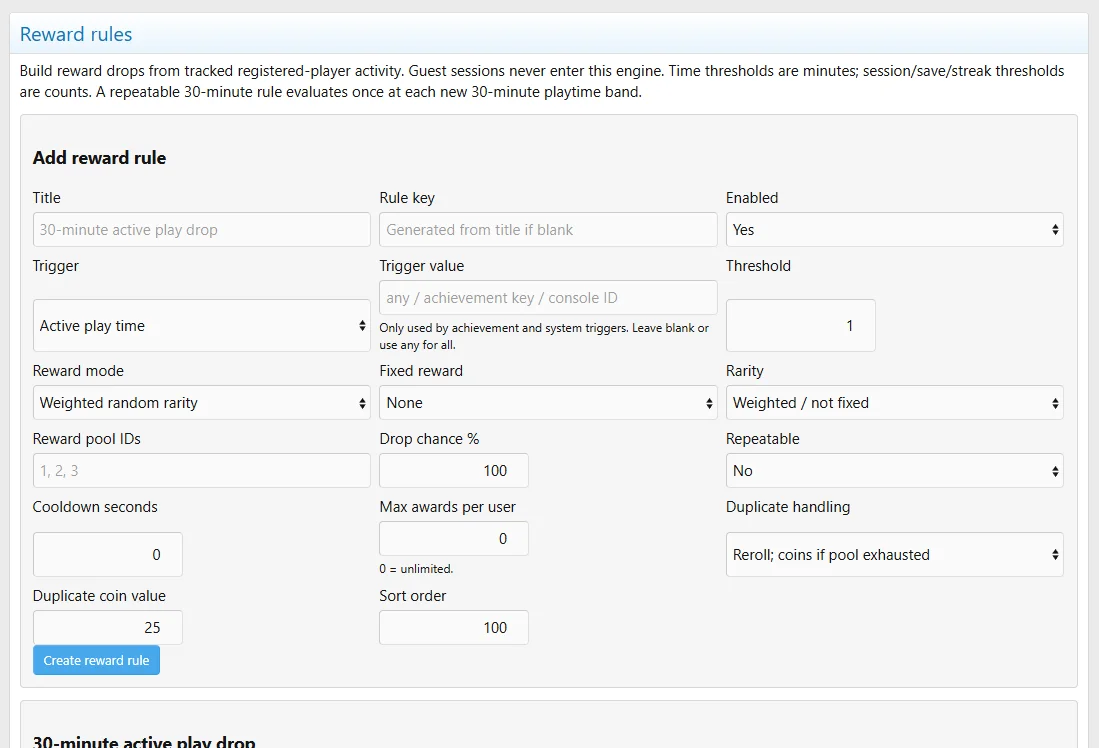The width and height of the screenshot is (1099, 748).
Task: Select the Threshold number field
Action: pyautogui.click(x=800, y=325)
